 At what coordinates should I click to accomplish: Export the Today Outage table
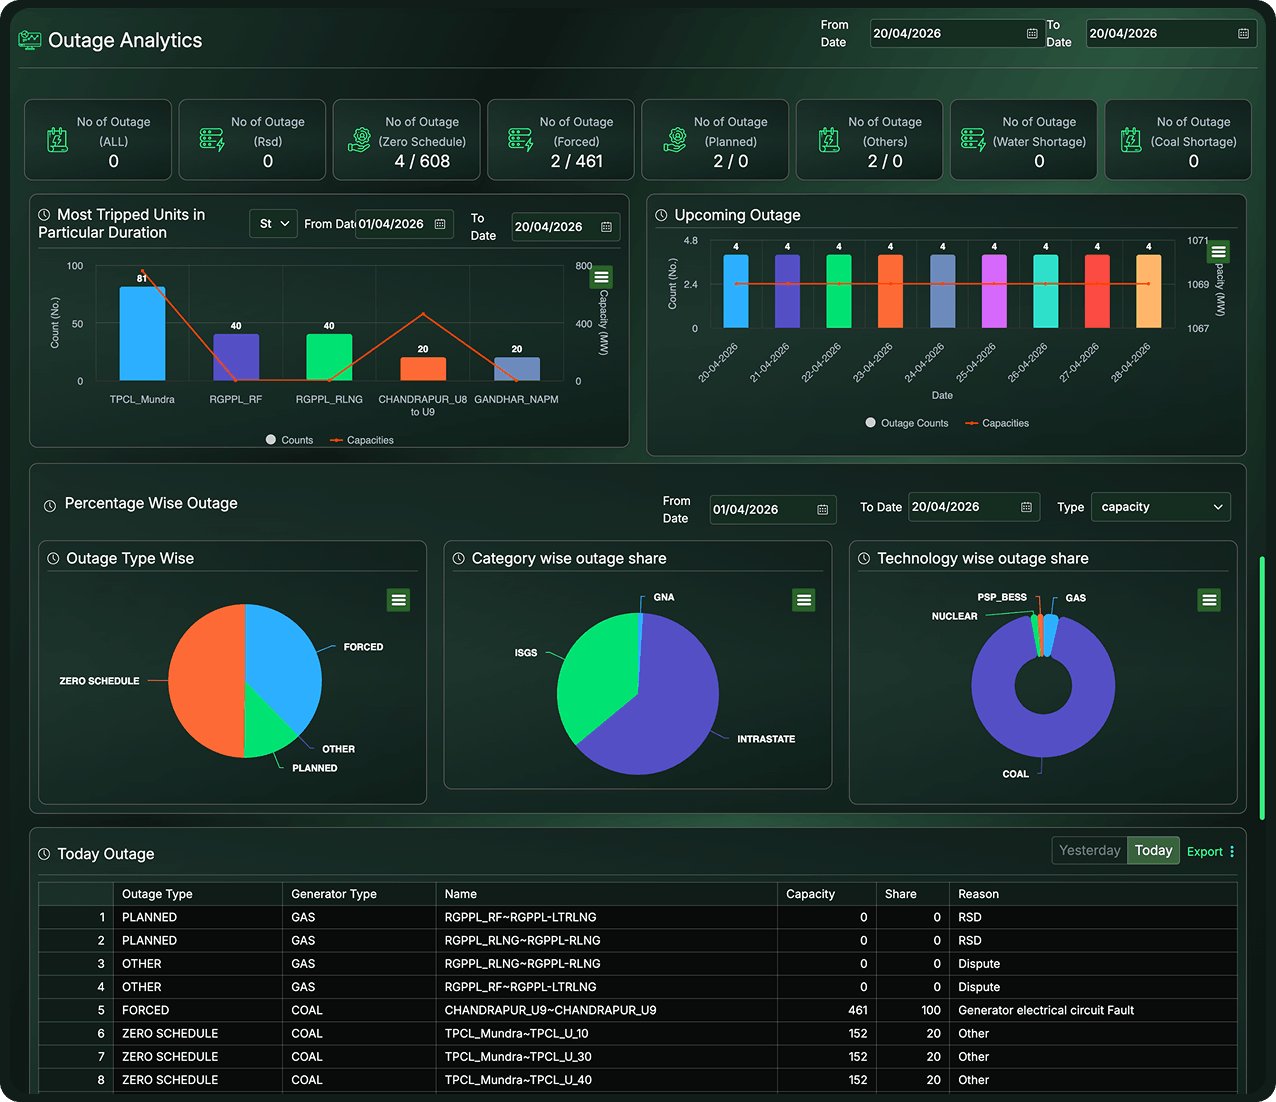(1204, 852)
